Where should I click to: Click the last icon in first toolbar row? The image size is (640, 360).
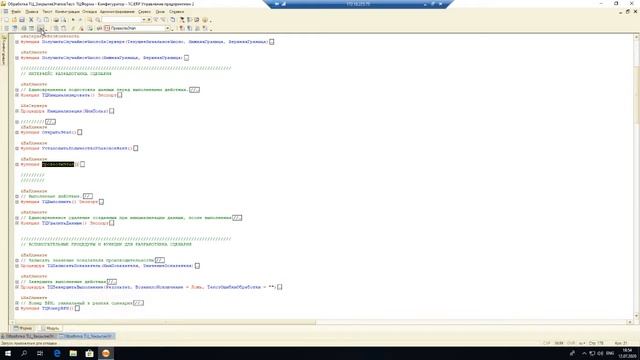205,20
